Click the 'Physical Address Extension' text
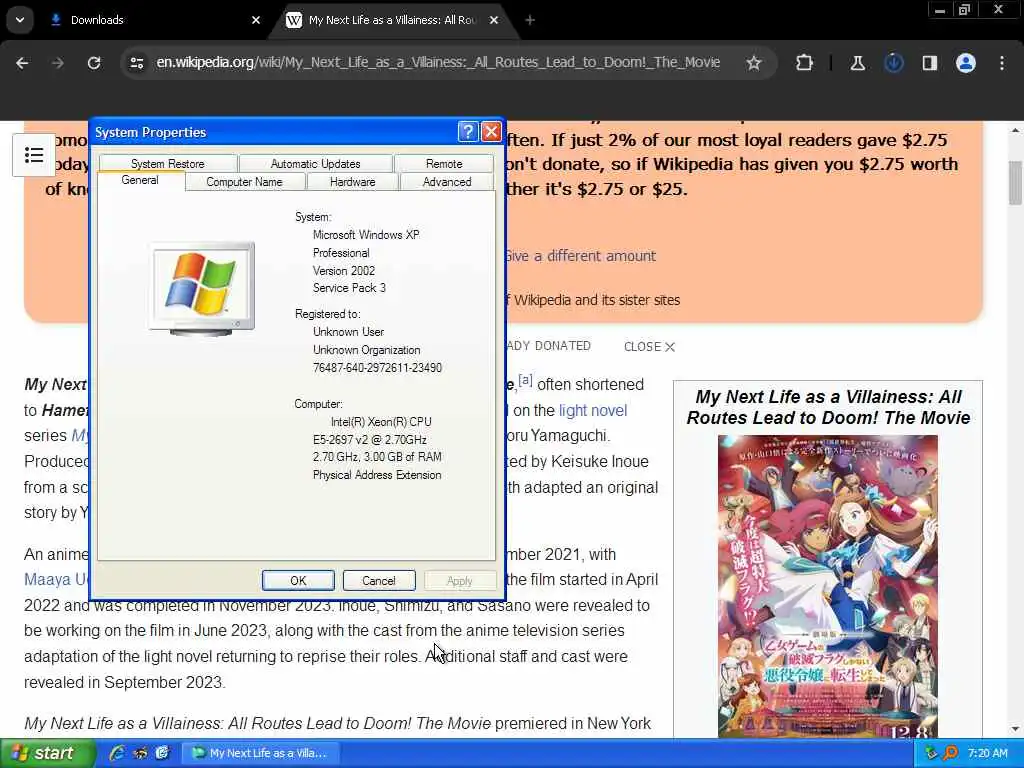 (x=377, y=475)
